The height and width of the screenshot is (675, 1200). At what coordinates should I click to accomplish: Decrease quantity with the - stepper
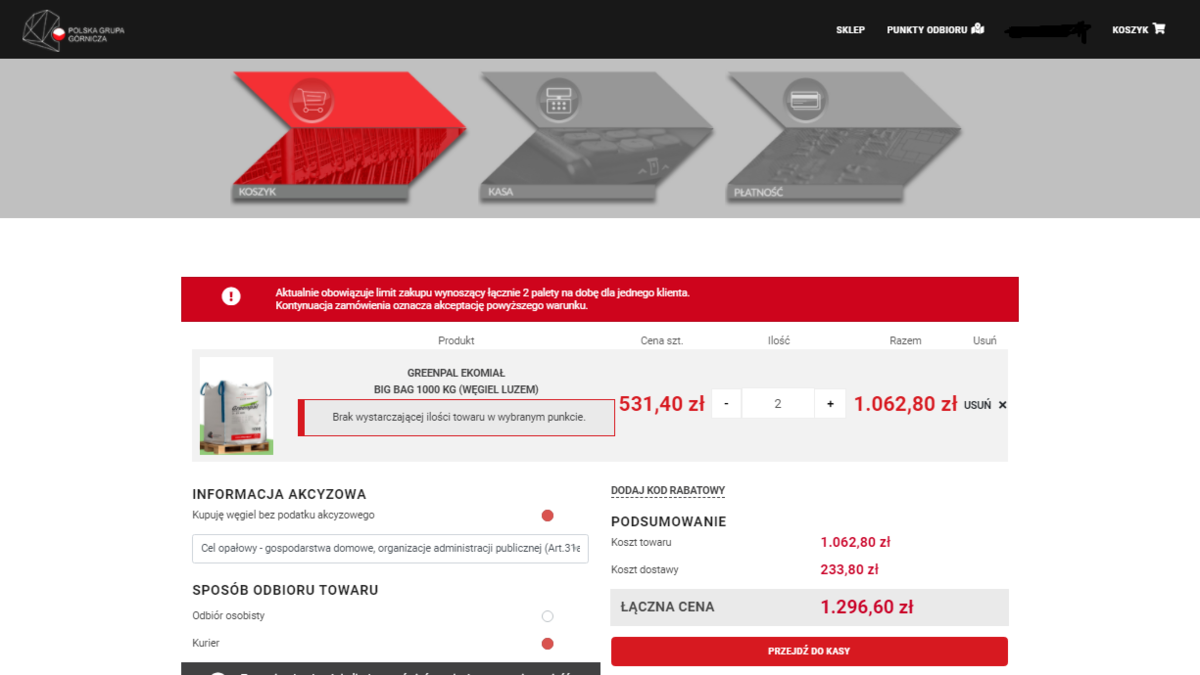(726, 403)
